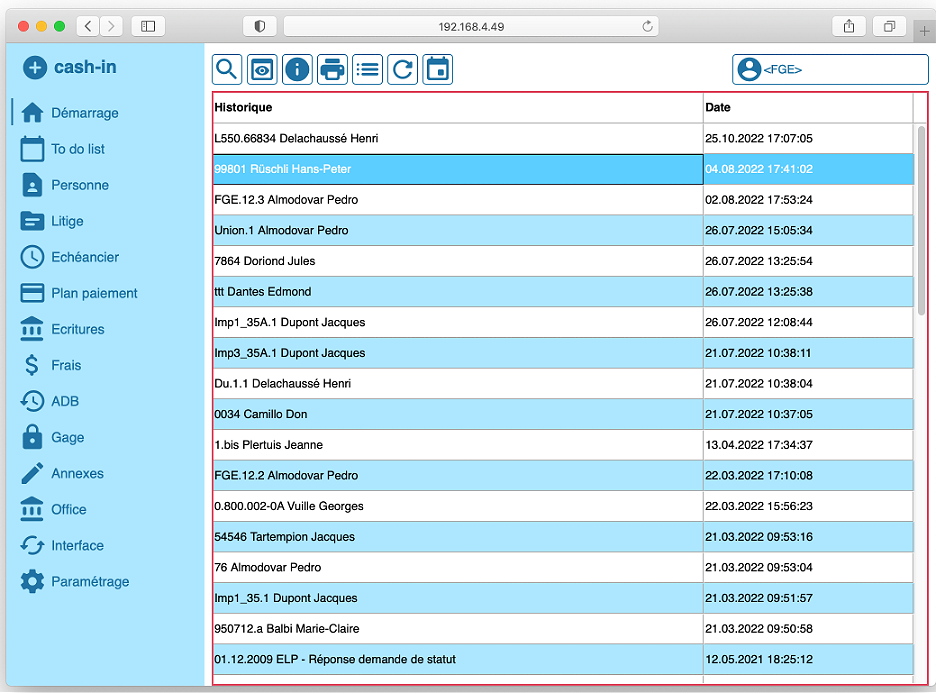This screenshot has width=936, height=694.
Task: Open Plan paiement section
Action: click(x=94, y=293)
